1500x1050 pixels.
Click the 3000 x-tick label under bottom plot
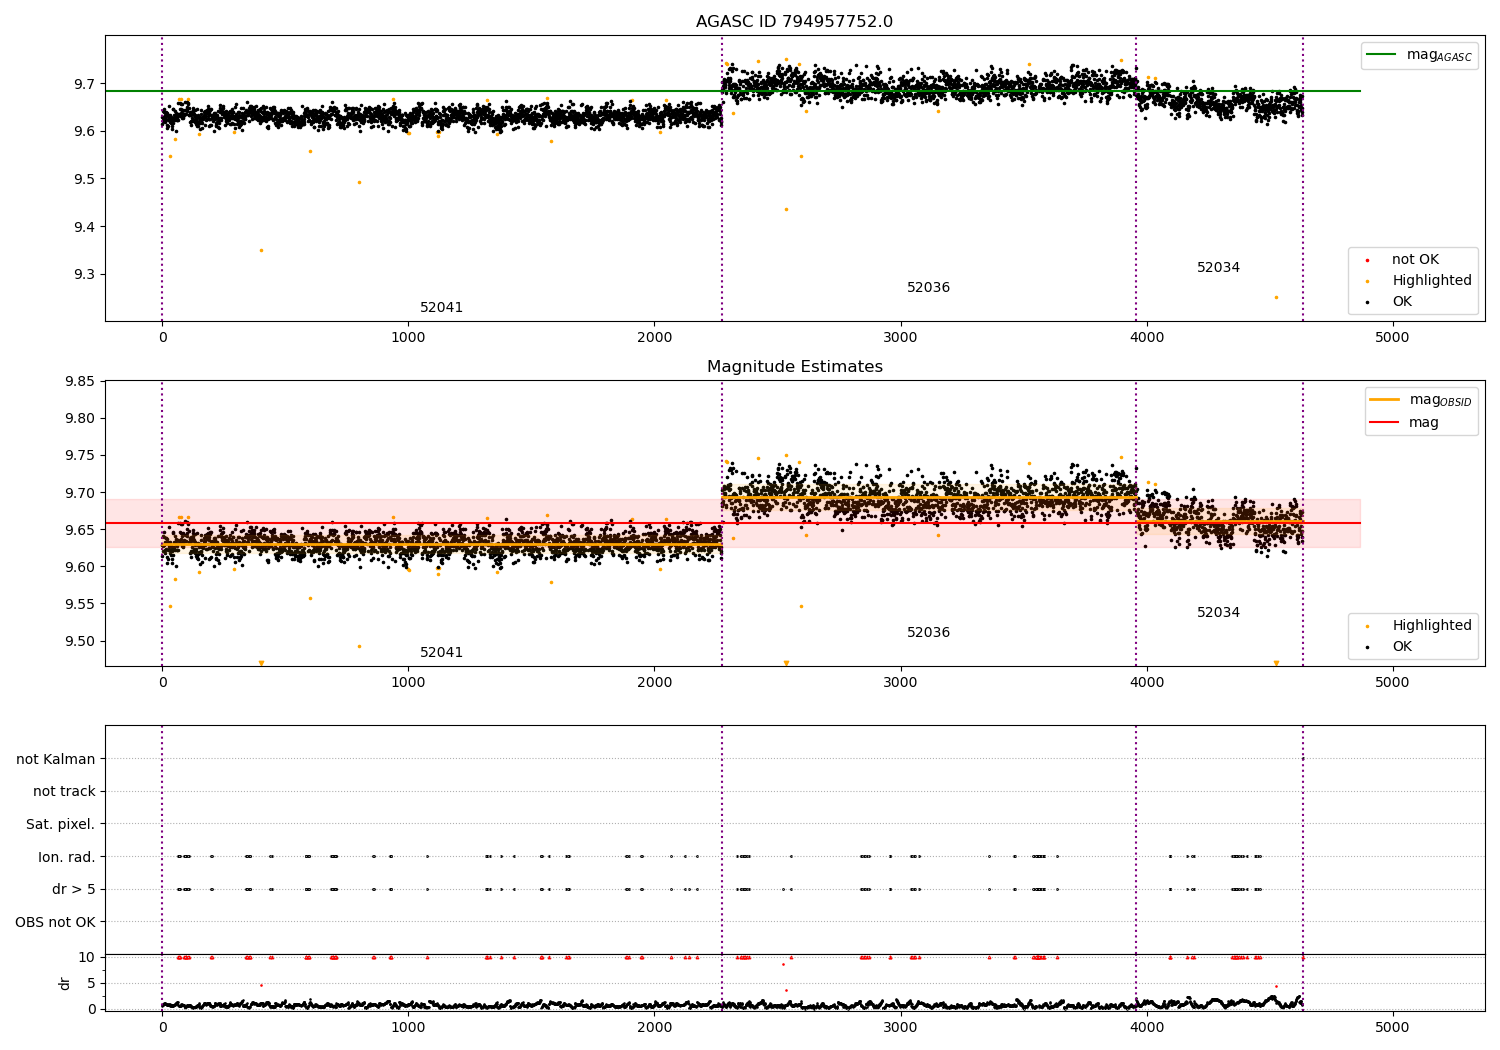tap(900, 1028)
